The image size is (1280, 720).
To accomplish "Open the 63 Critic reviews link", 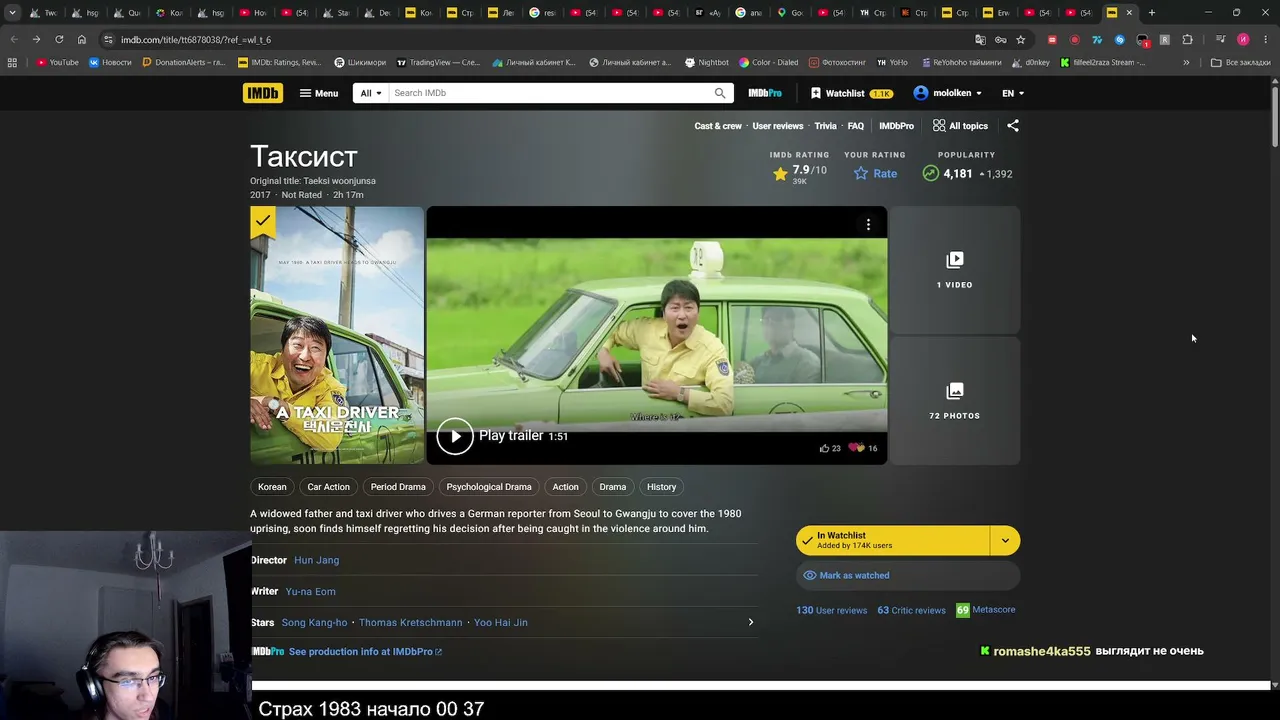I will 911,610.
